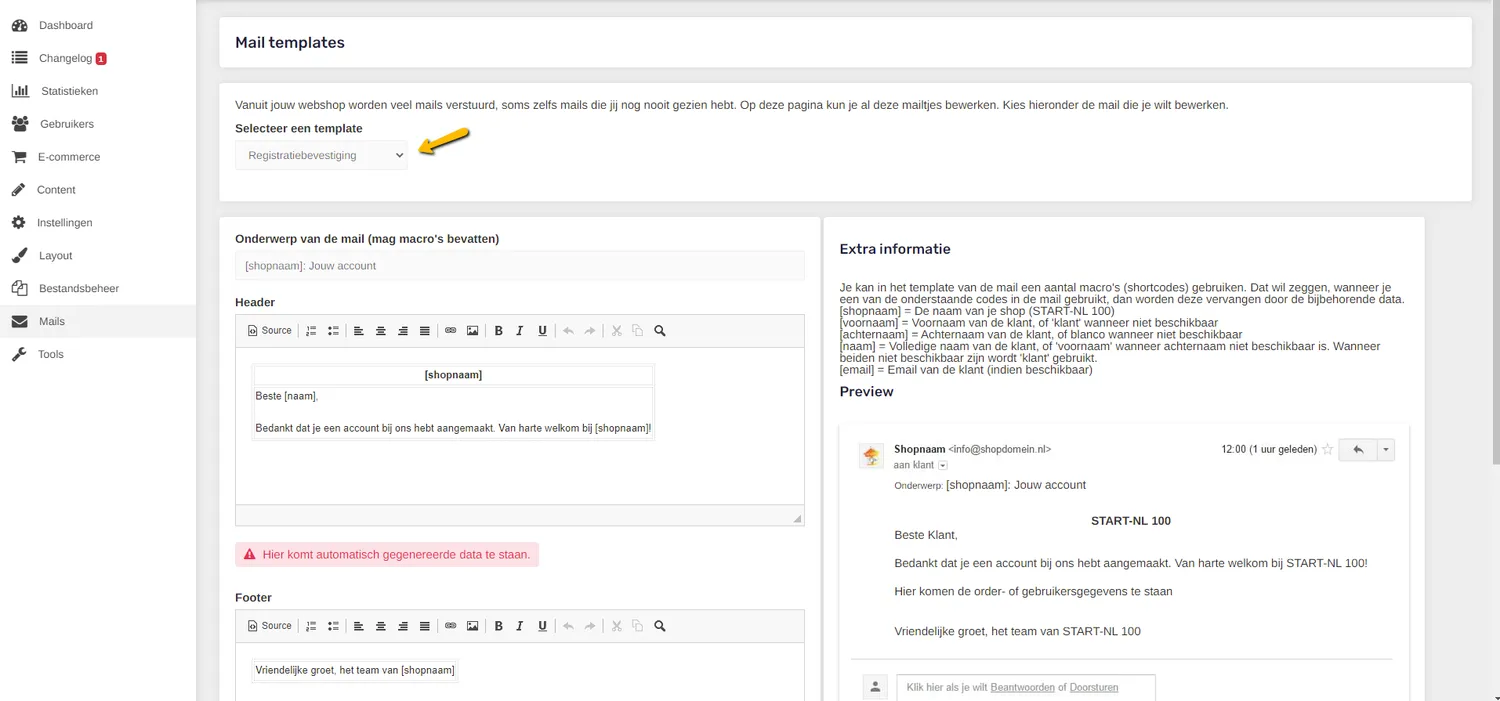1500x701 pixels.
Task: Toggle underline in Footer editor
Action: click(x=542, y=626)
